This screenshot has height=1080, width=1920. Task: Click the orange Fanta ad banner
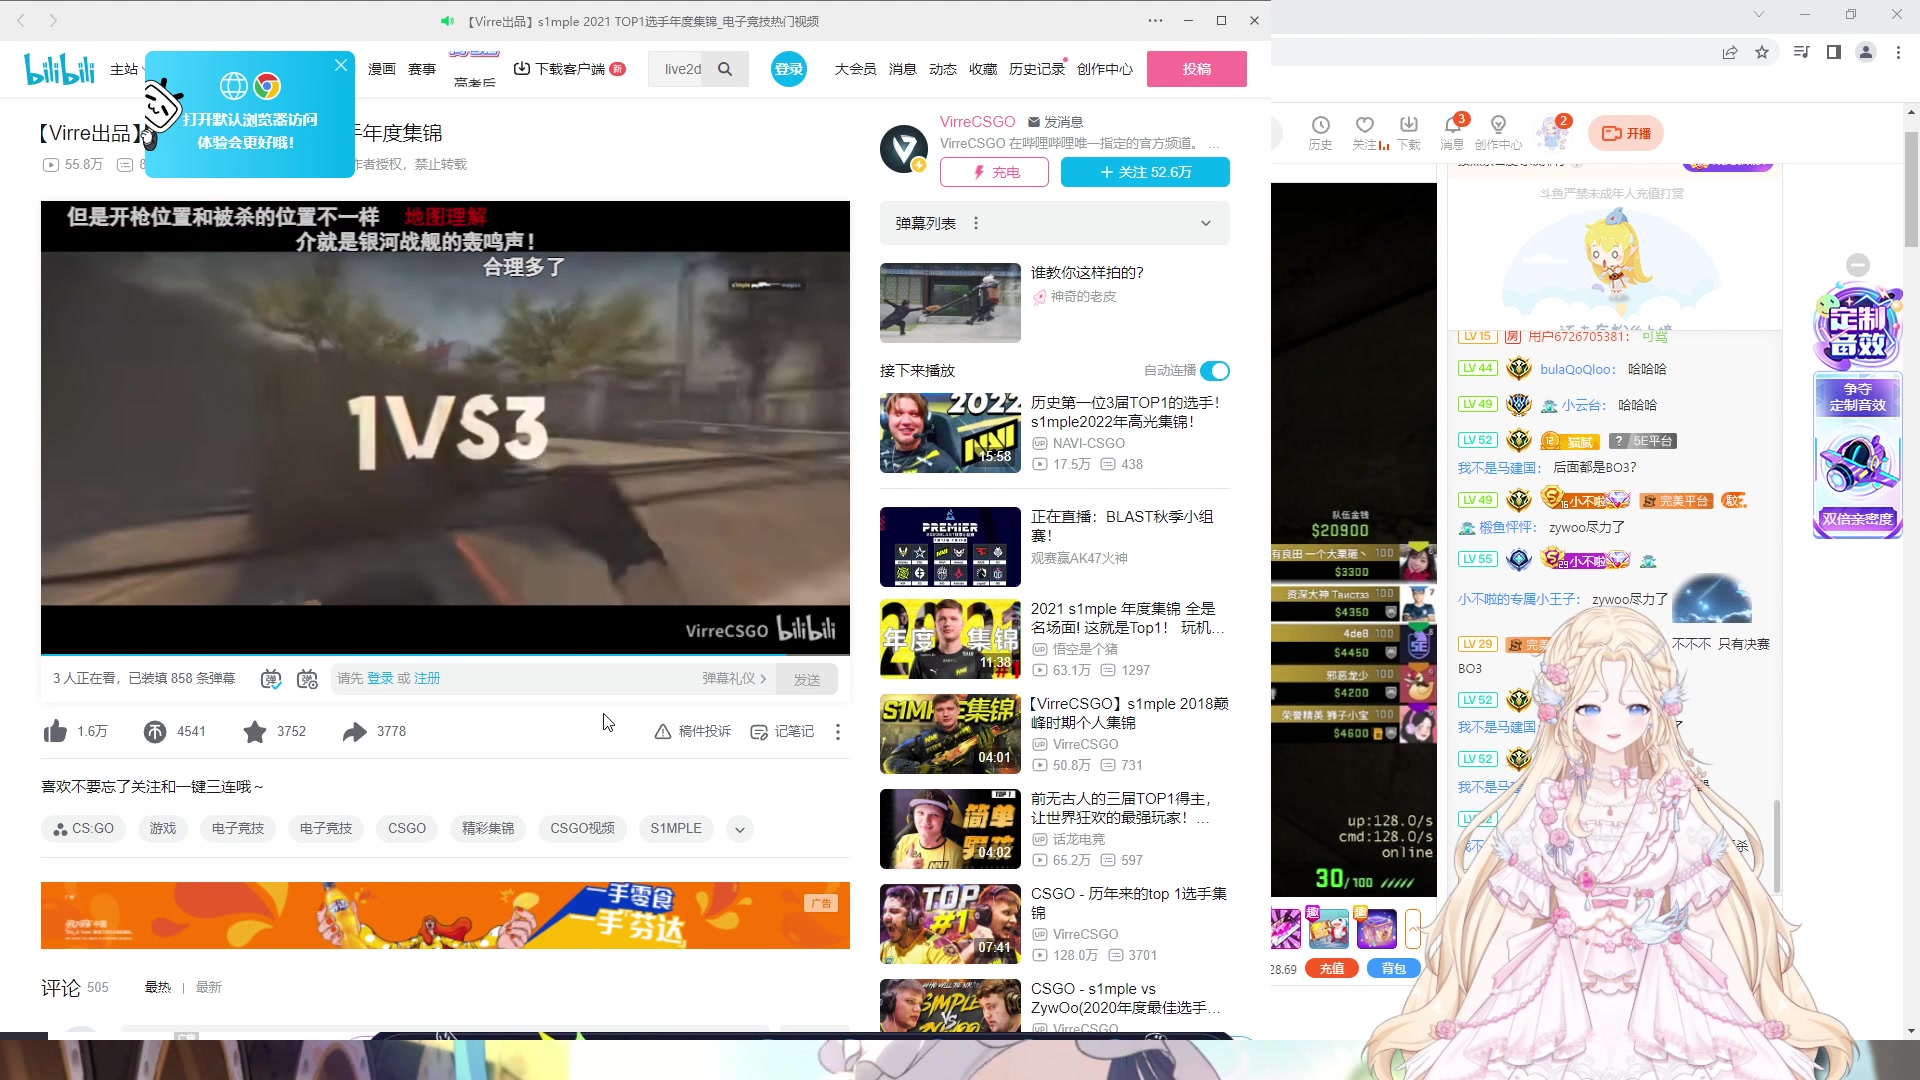click(x=445, y=915)
